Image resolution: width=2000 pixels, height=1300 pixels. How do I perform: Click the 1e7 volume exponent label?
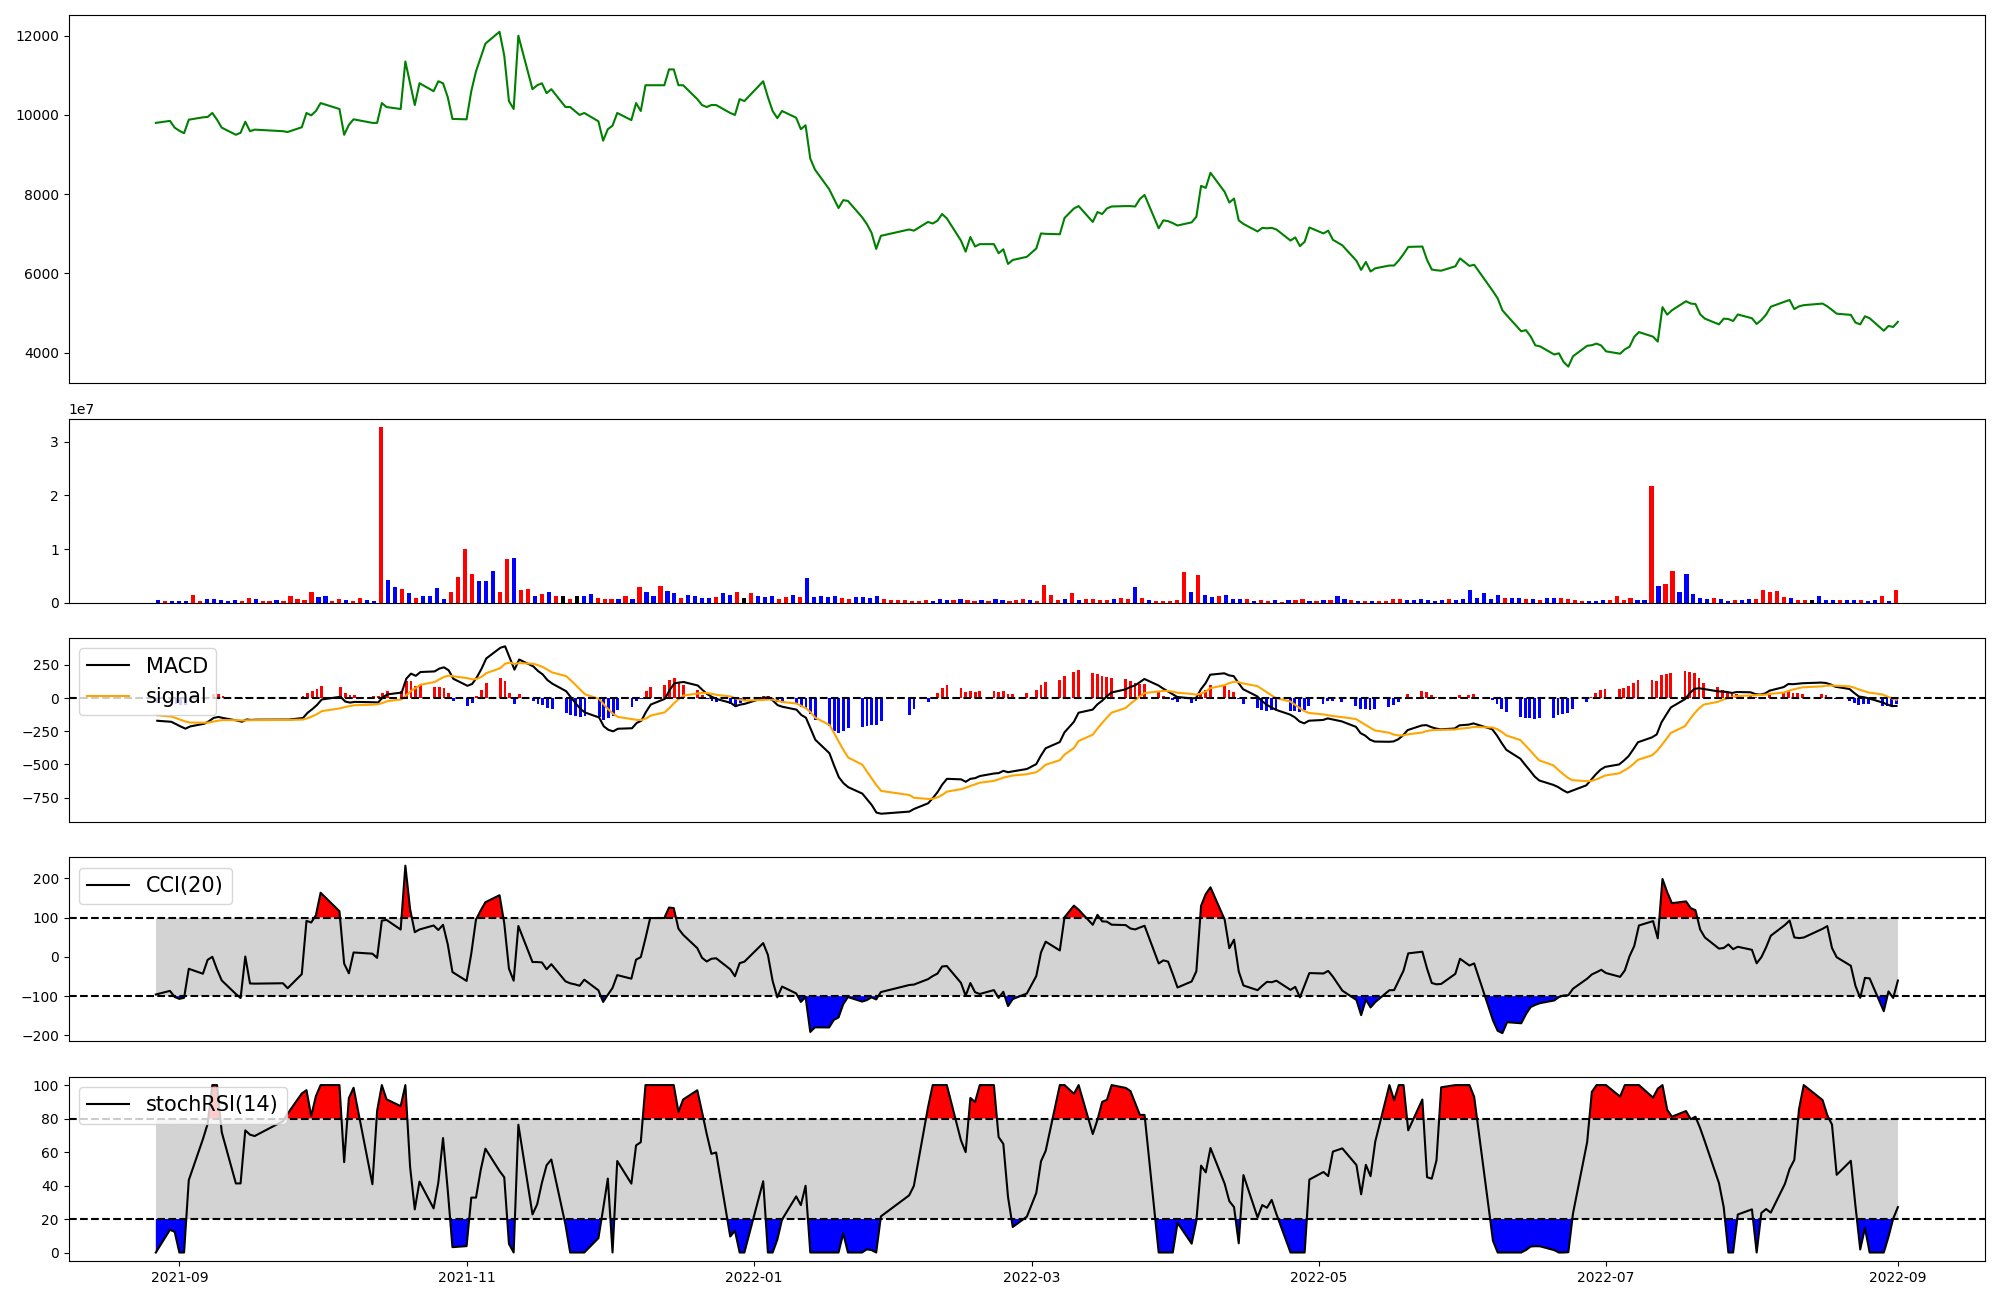click(81, 409)
